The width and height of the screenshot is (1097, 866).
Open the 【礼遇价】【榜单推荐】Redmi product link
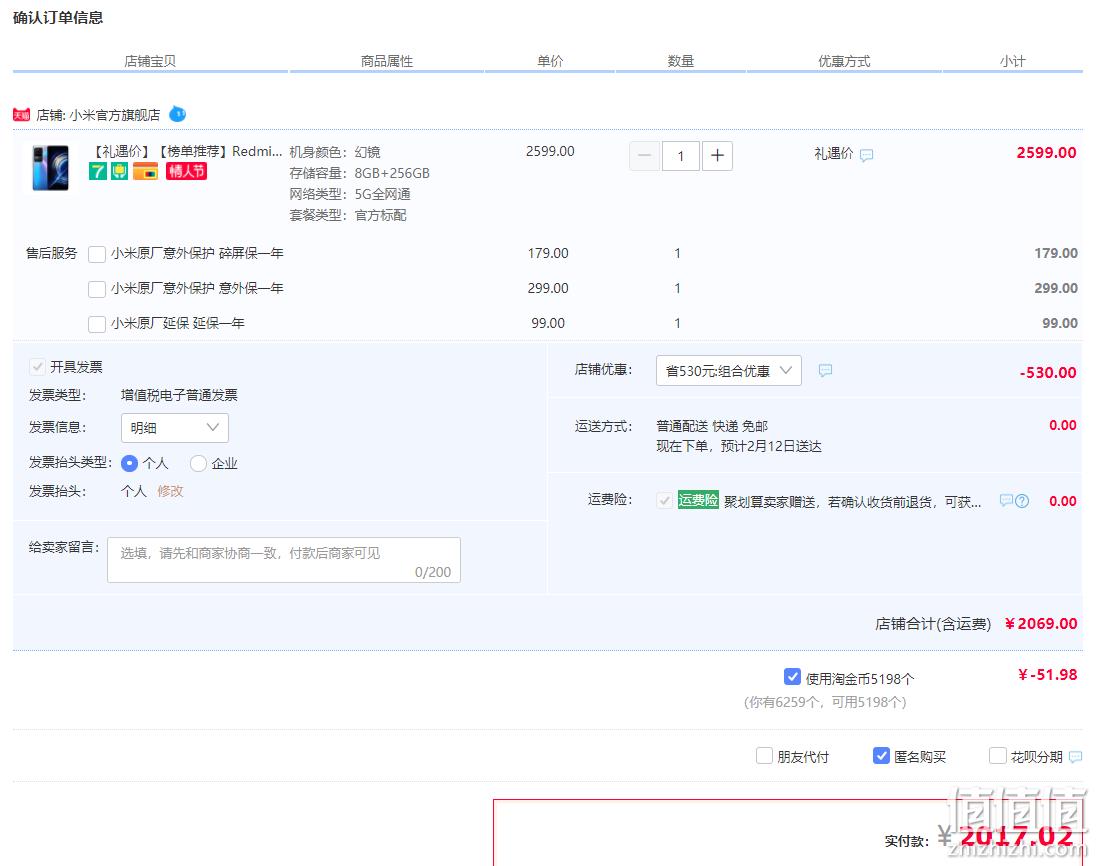point(187,151)
